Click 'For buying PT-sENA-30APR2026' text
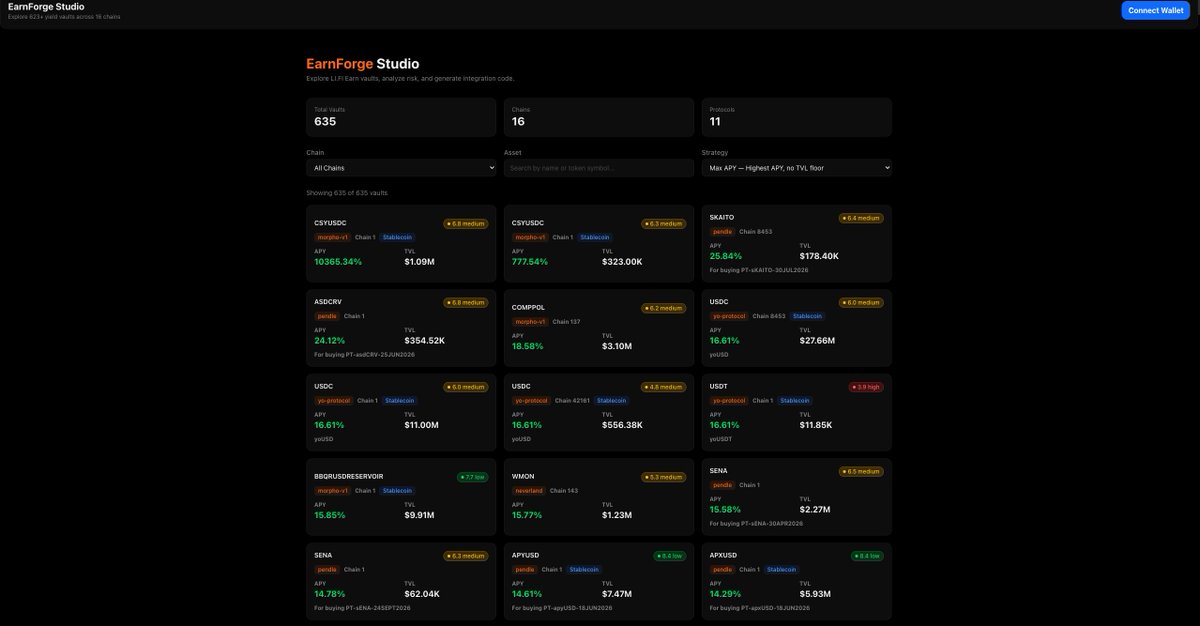Screen dimensions: 1200x626 coord(757,523)
